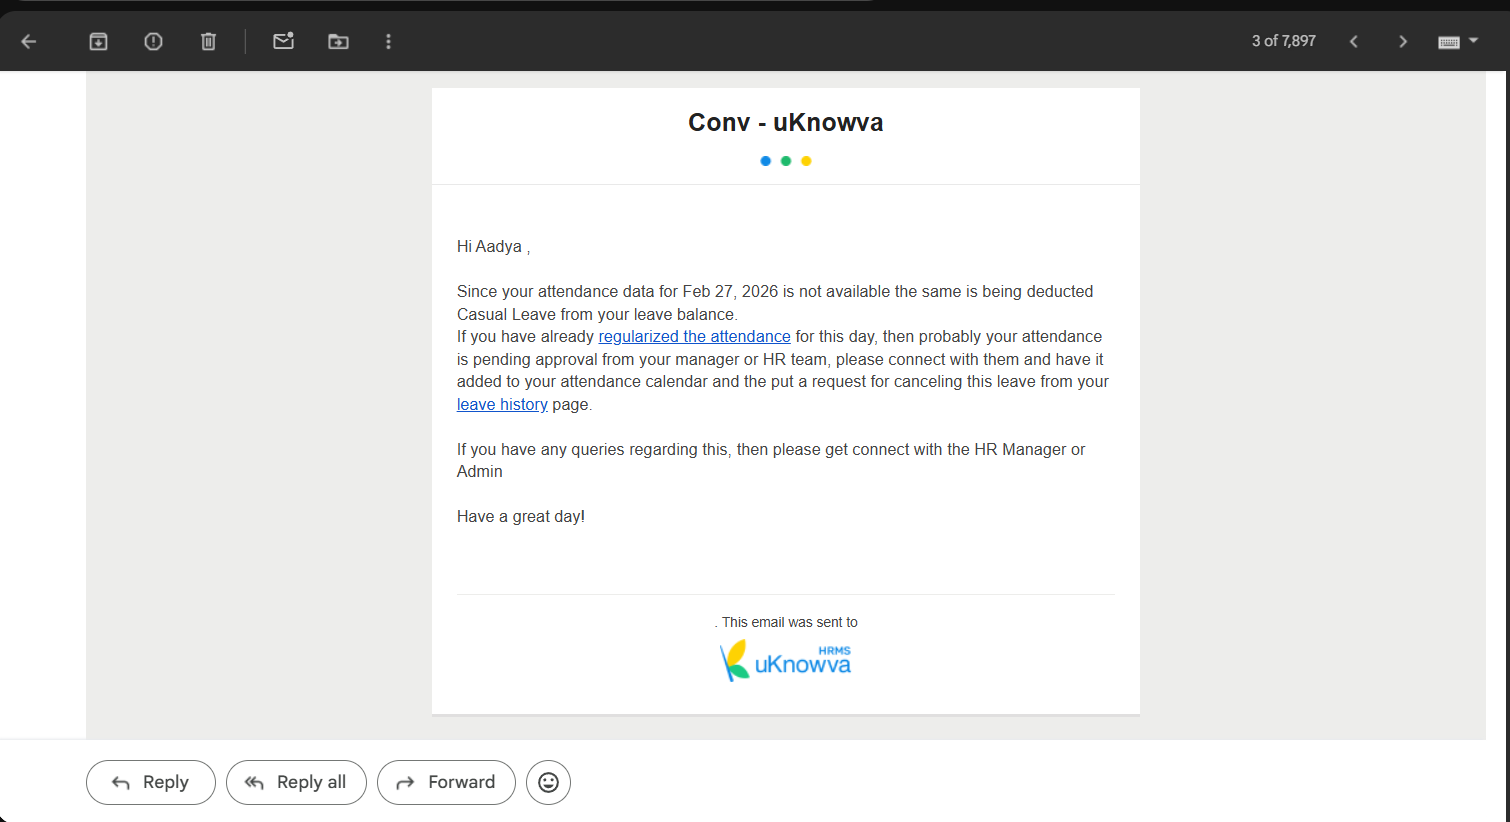Delete this email with the trash icon
This screenshot has width=1510, height=822.
click(x=208, y=41)
